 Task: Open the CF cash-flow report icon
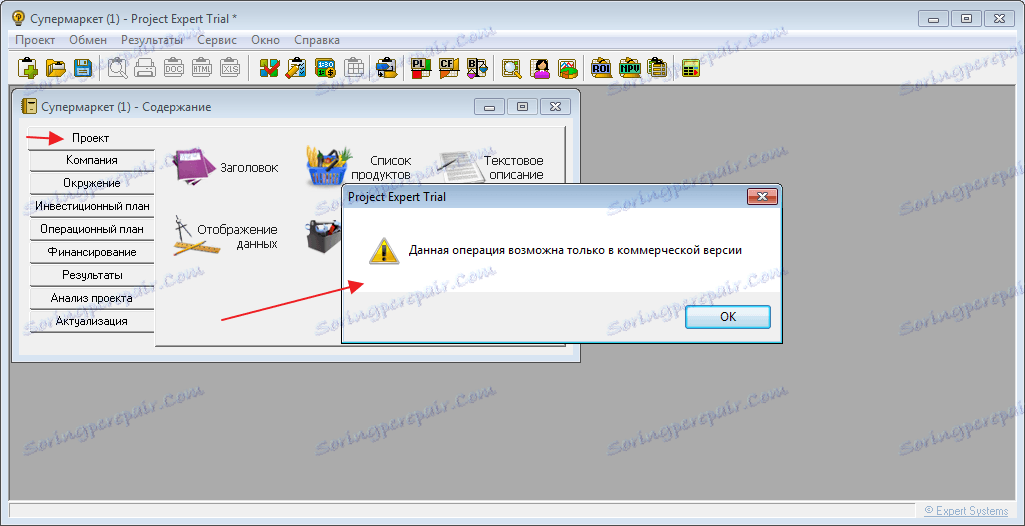click(448, 67)
